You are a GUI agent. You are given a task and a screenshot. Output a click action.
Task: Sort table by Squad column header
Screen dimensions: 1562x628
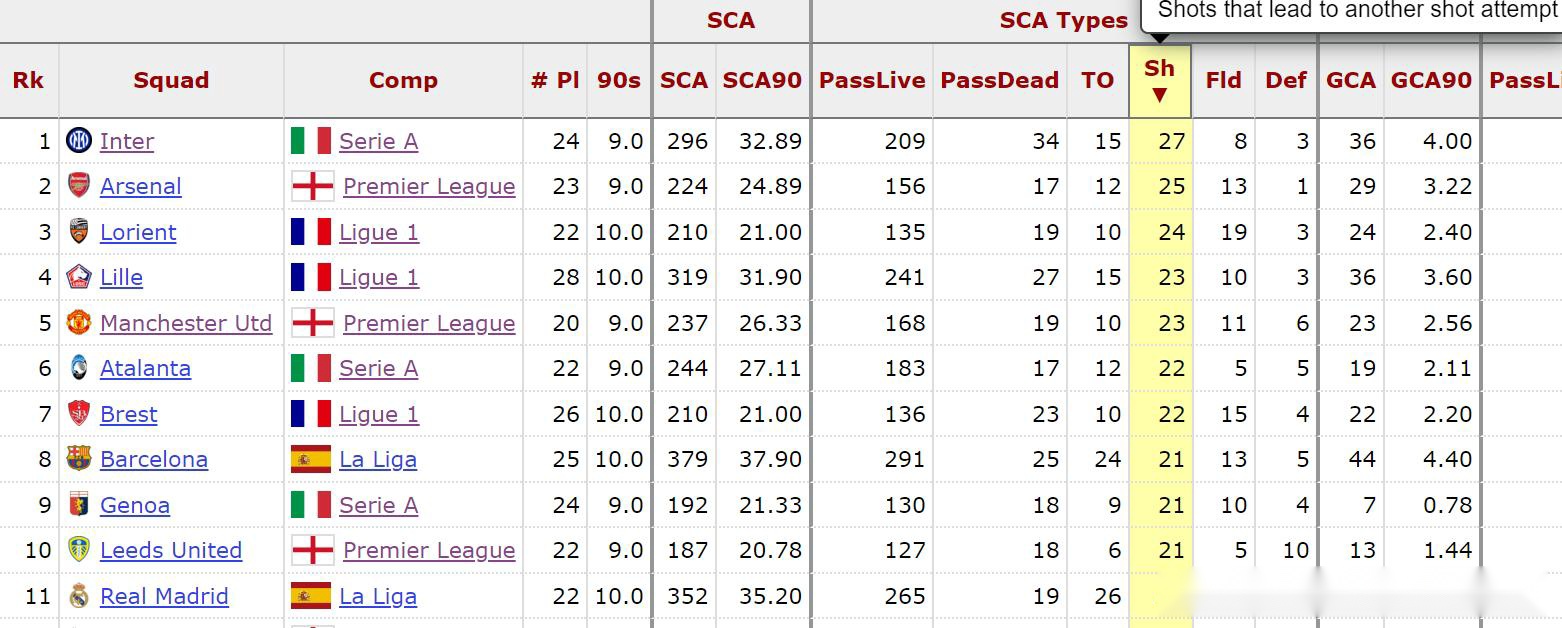pos(171,81)
